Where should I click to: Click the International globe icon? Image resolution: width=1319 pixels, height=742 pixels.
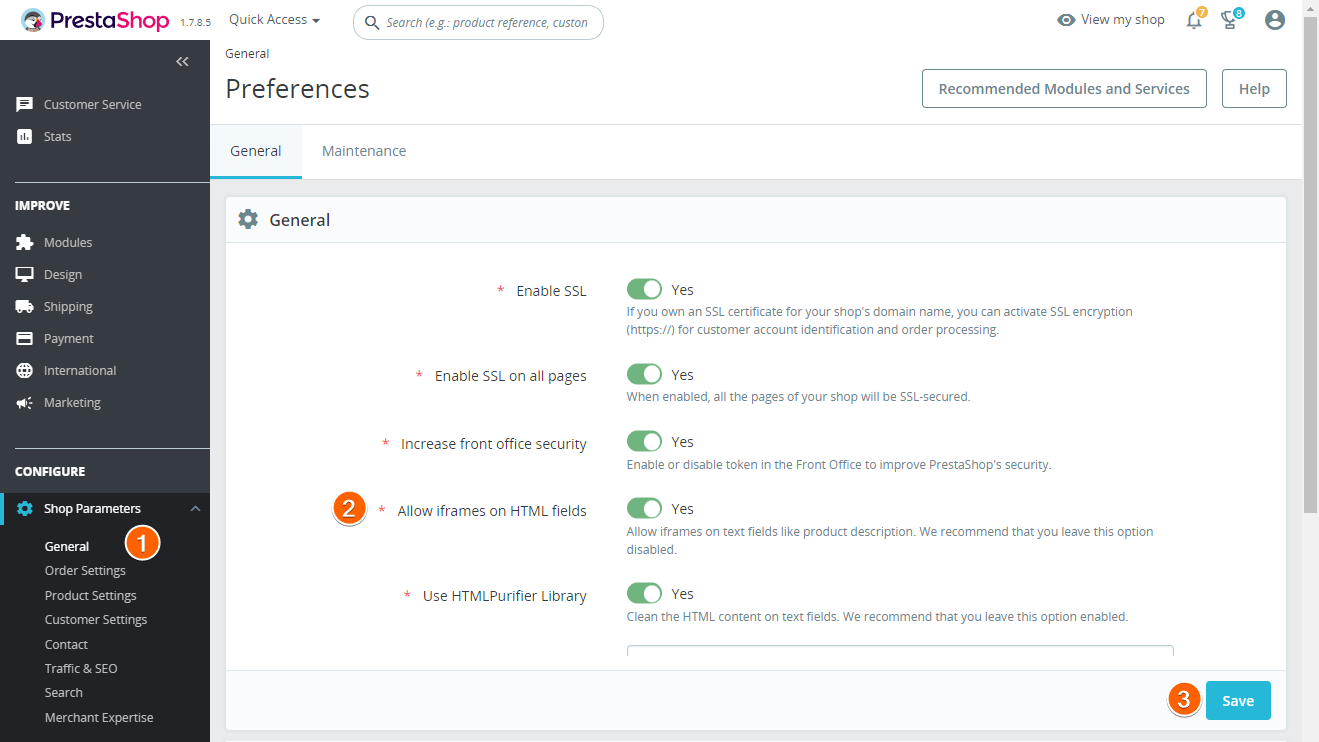click(x=25, y=371)
